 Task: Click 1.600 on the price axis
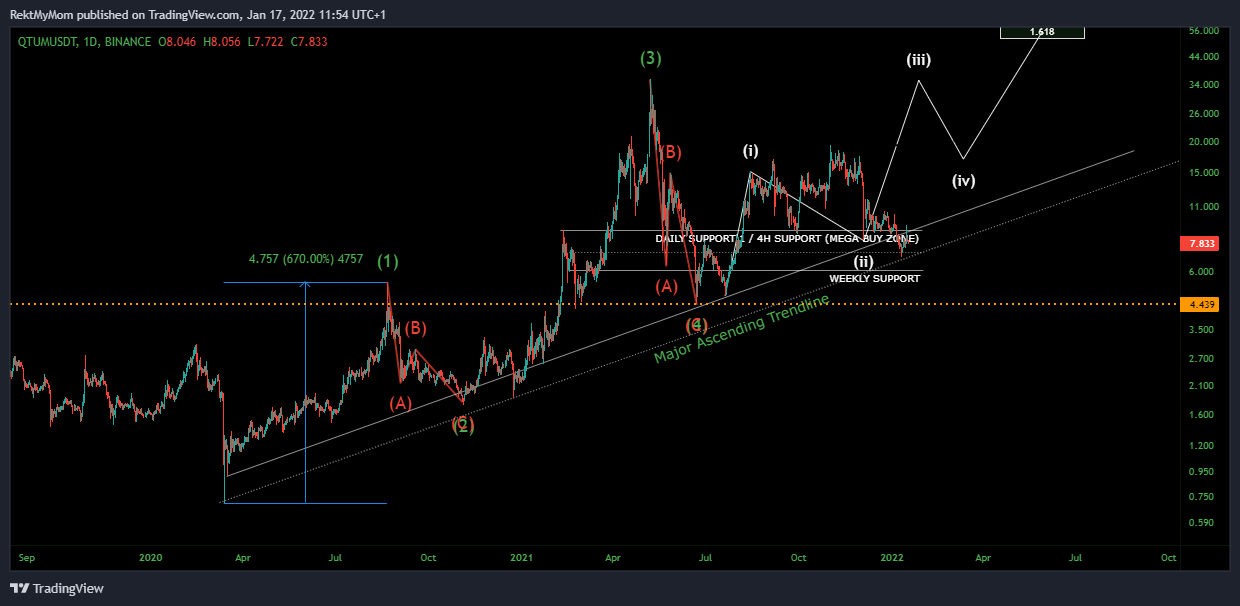click(x=1203, y=415)
